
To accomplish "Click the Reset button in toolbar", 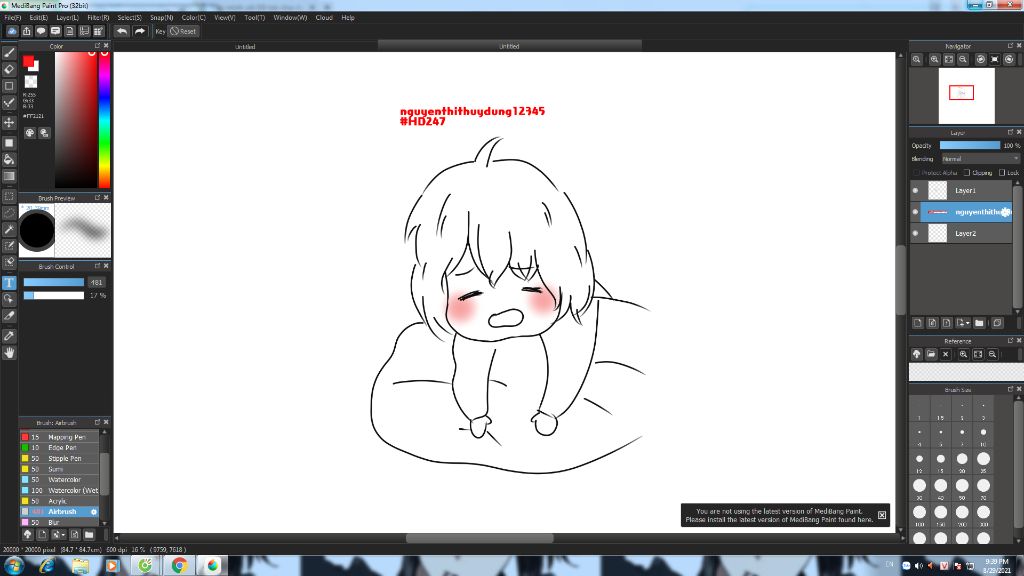I will tap(183, 31).
